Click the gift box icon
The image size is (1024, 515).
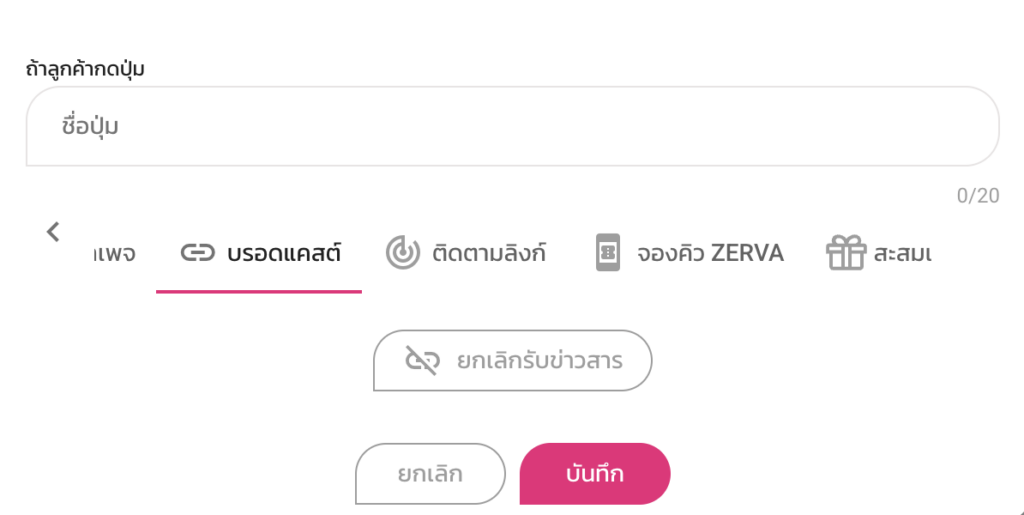tap(845, 253)
